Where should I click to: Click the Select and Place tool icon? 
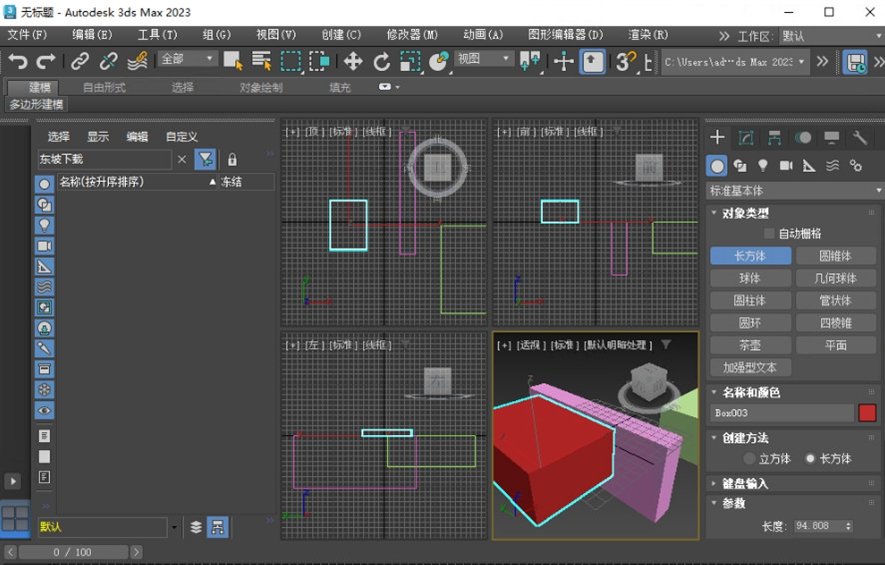439,61
